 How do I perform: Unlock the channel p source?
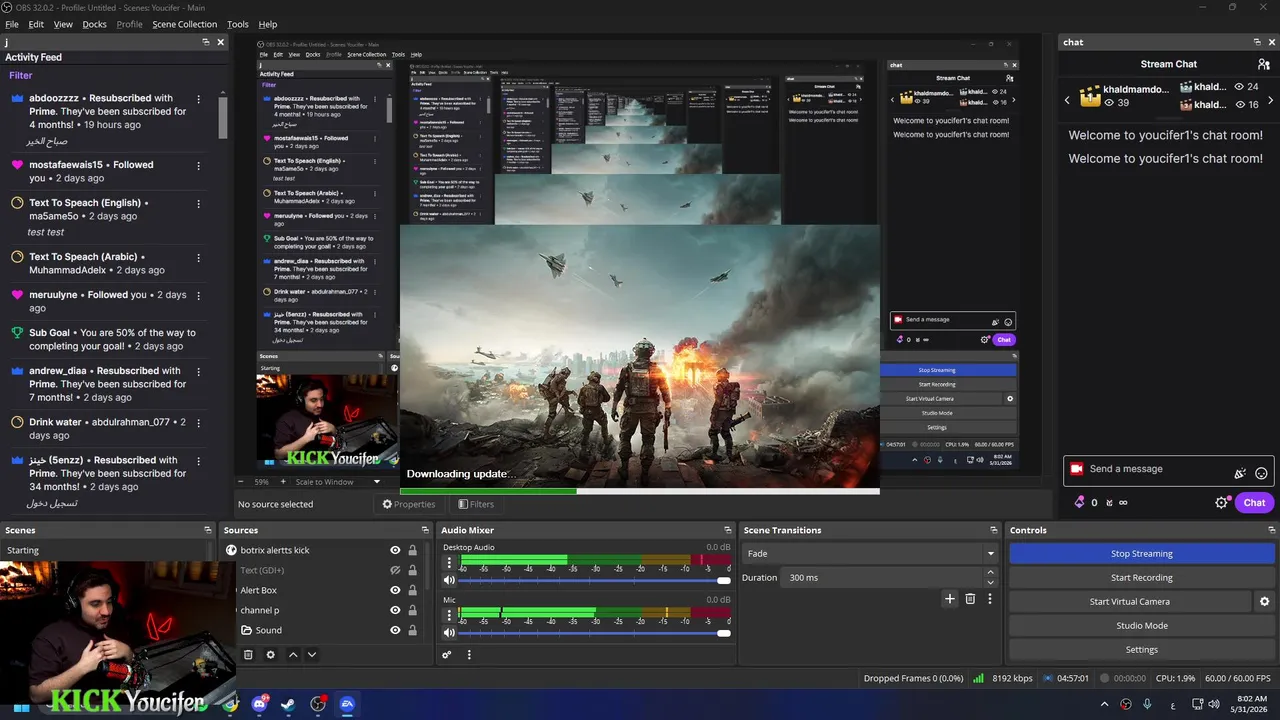(412, 610)
